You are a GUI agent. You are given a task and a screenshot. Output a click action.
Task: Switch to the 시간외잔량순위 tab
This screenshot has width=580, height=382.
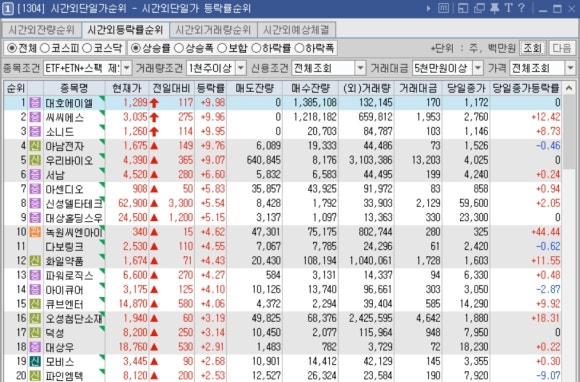coord(41,30)
